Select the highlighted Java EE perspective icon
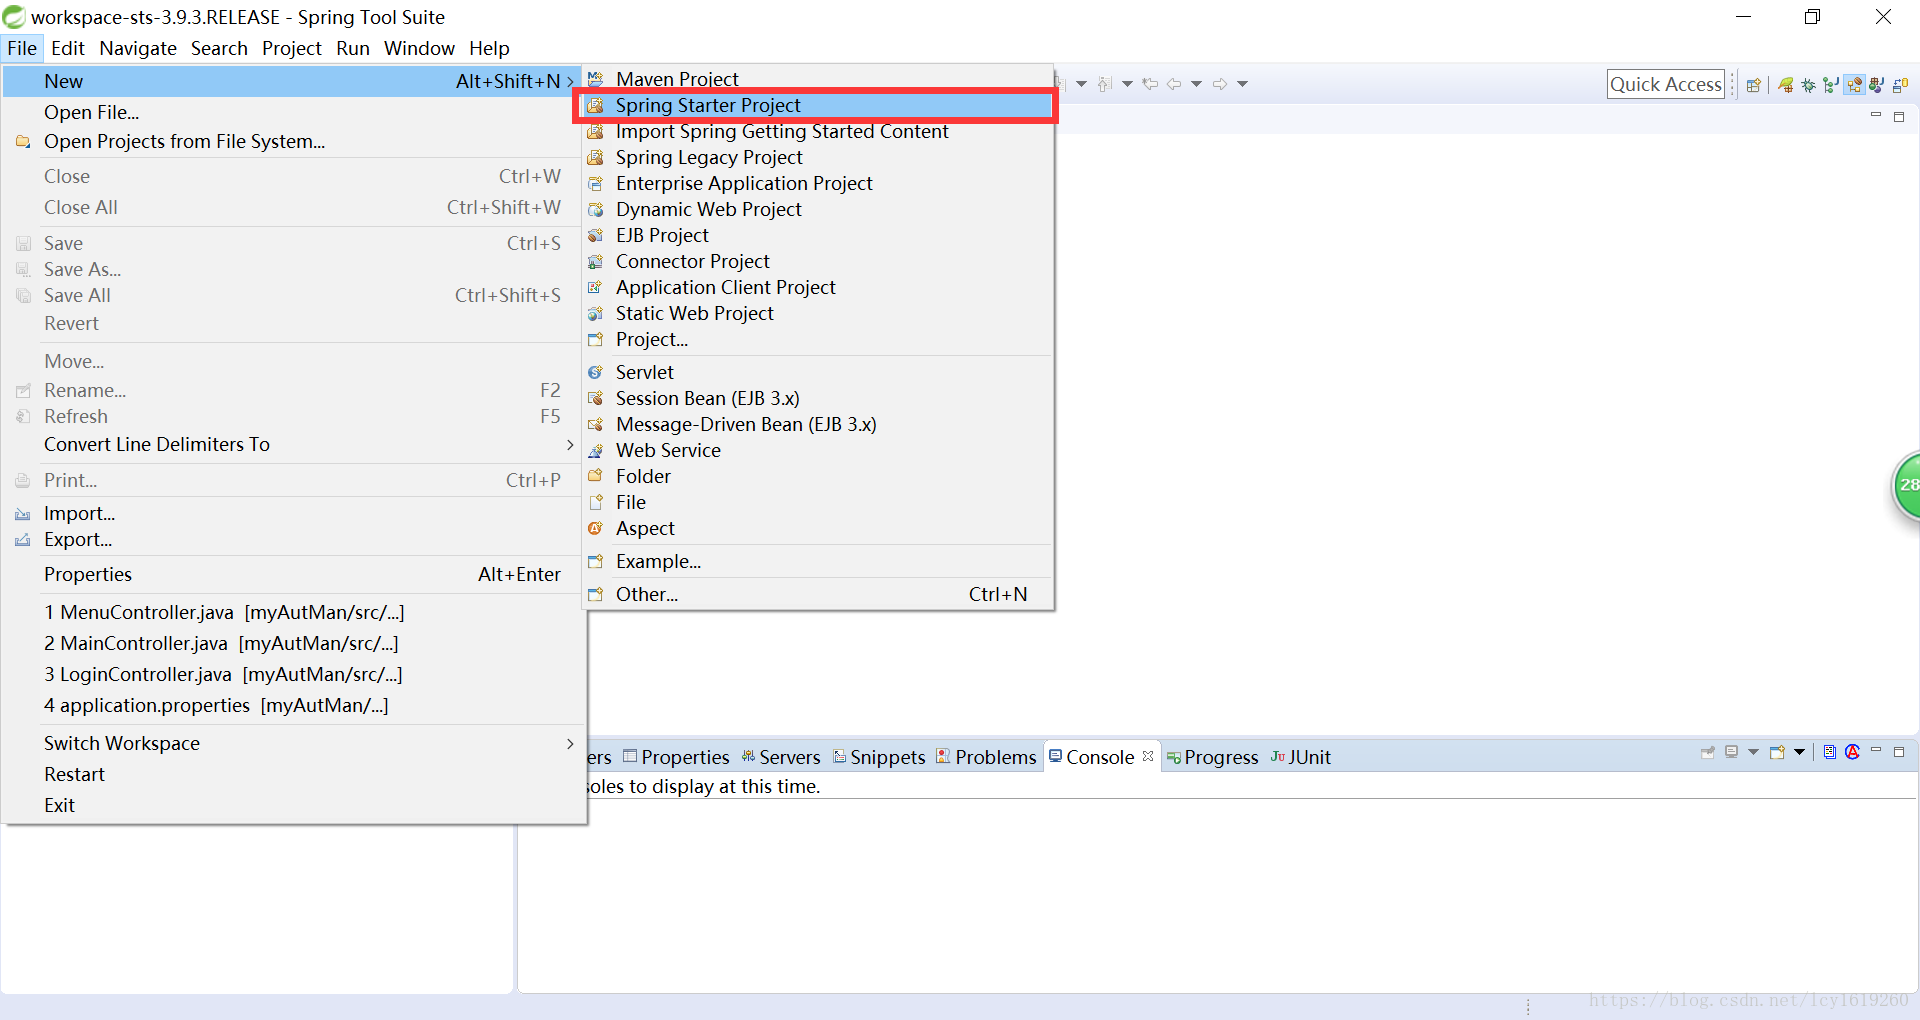Viewport: 1920px width, 1020px height. (x=1854, y=84)
